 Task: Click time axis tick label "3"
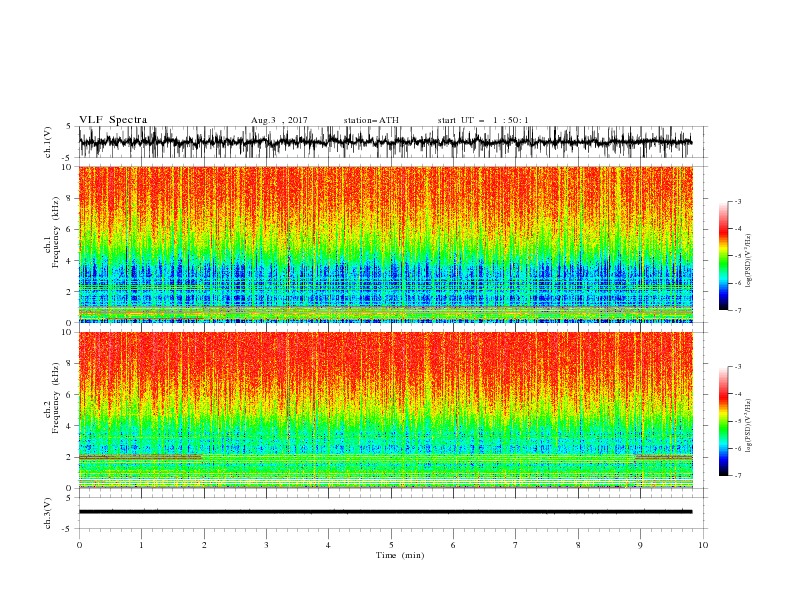tap(266, 545)
